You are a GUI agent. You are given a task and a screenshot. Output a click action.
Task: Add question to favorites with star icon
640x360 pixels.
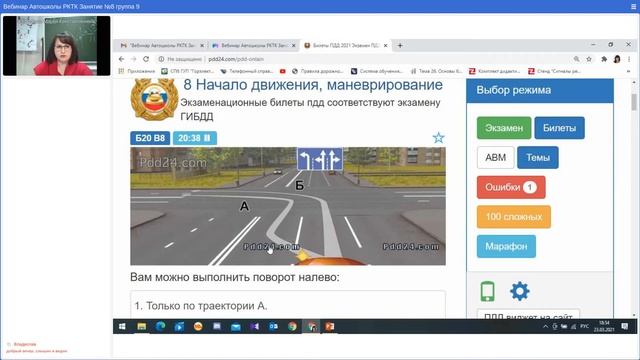tap(438, 138)
